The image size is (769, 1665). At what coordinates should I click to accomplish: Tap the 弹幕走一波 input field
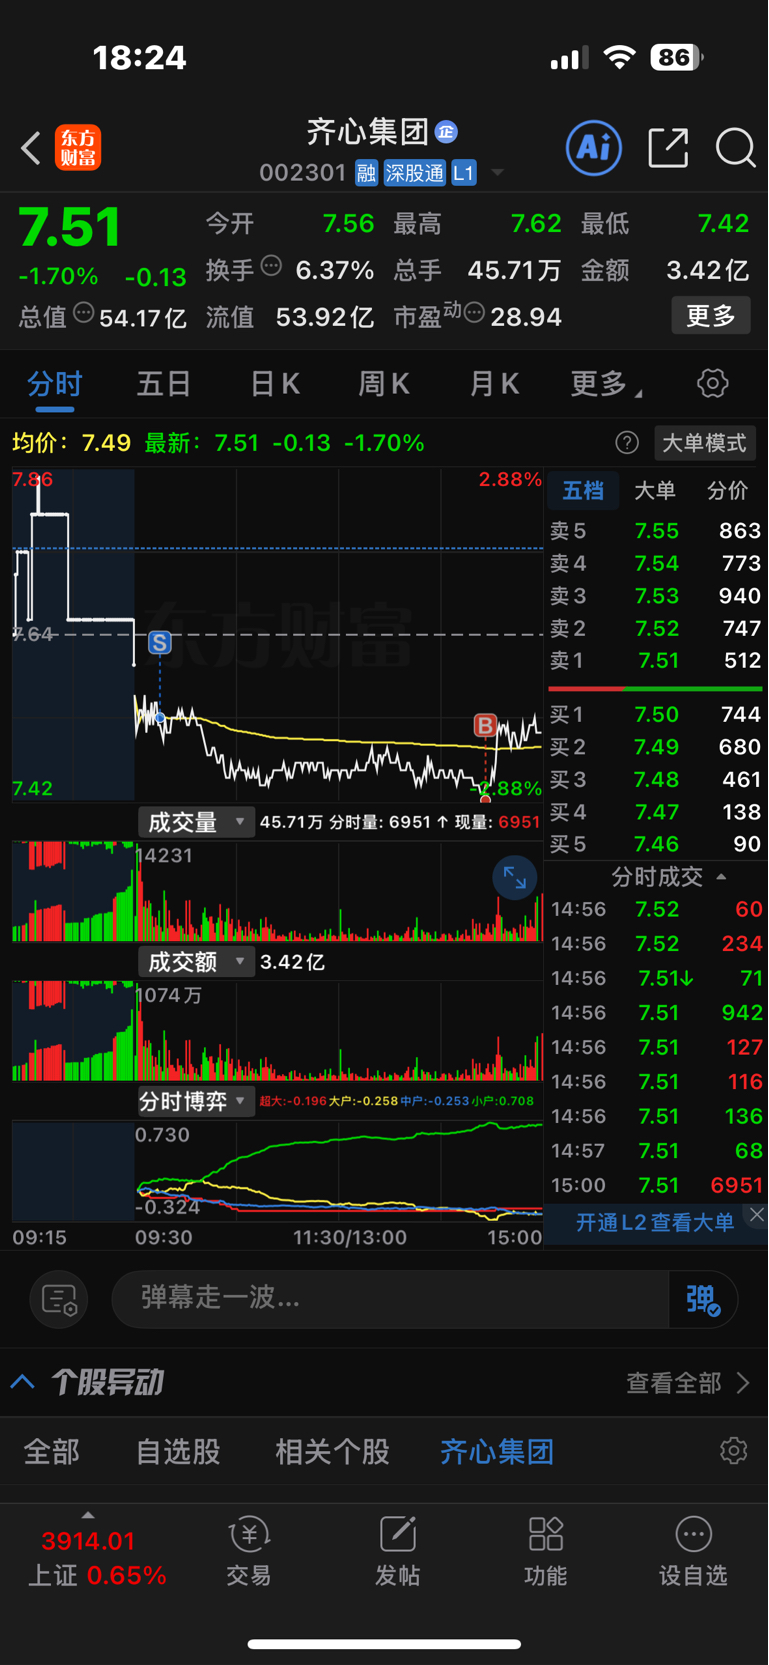tap(390, 1299)
